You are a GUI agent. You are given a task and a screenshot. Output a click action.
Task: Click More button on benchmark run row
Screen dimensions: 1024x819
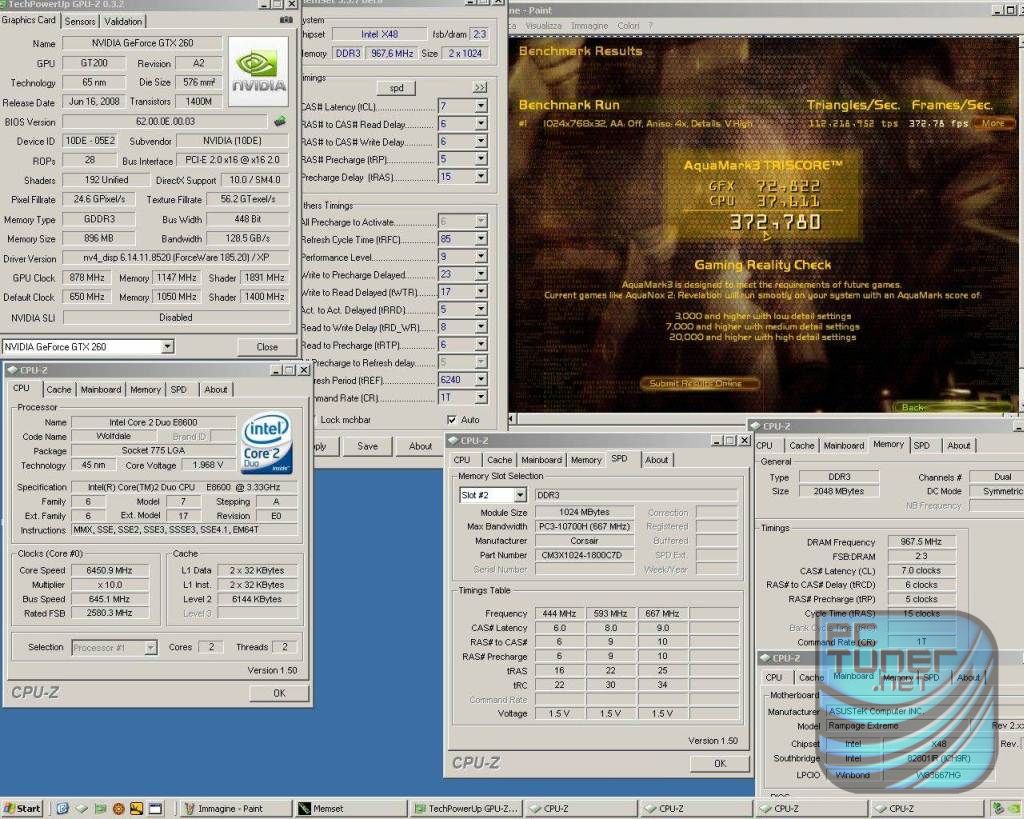click(x=993, y=123)
